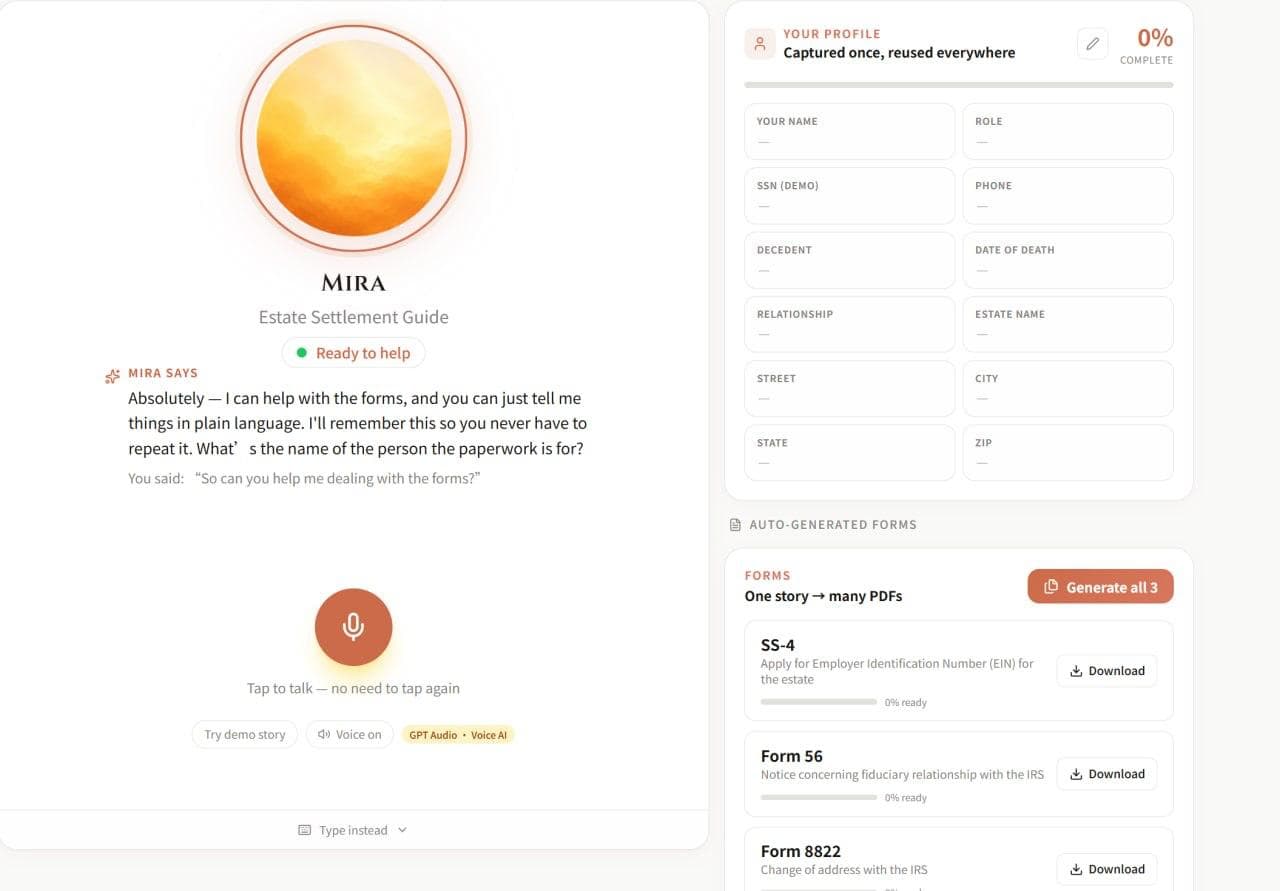Select the Your Name profile field
The height and width of the screenshot is (891, 1280).
coord(850,131)
